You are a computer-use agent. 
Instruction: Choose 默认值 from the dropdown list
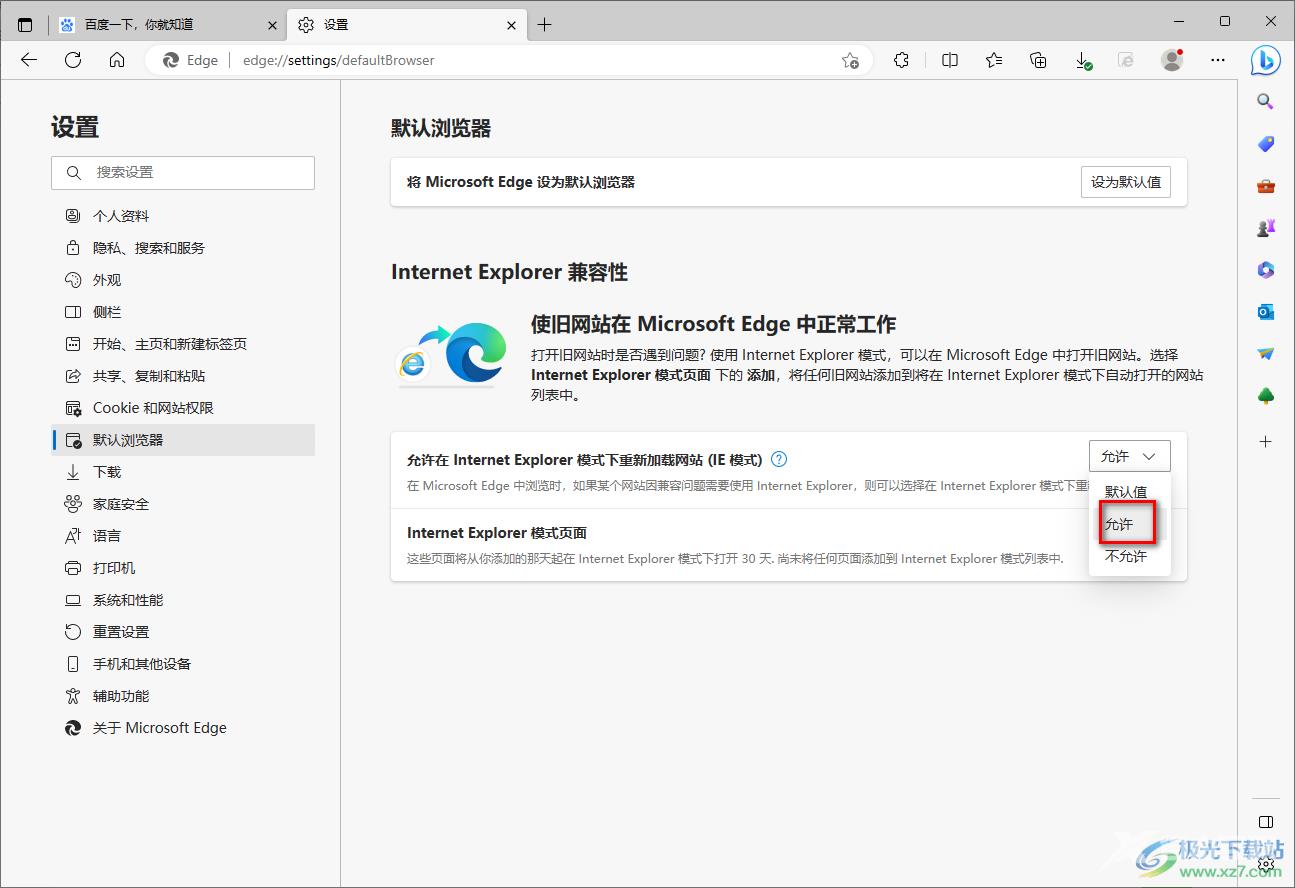(1129, 492)
